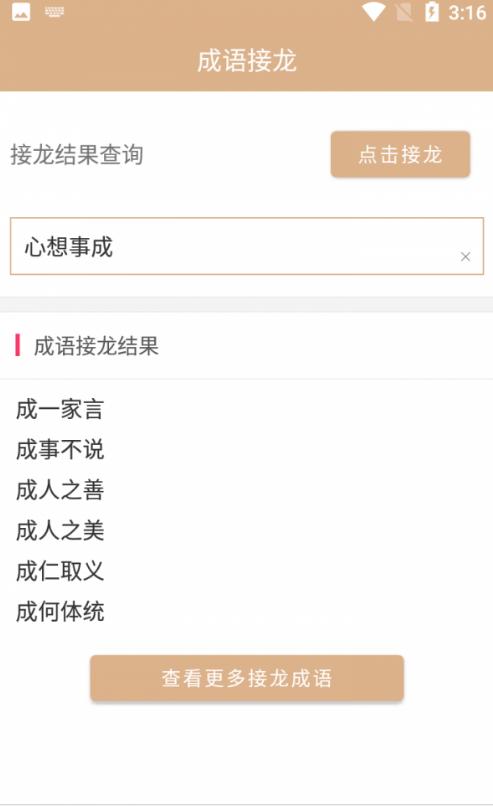This screenshot has height=807, width=493.
Task: Select the idiom 成事不说
Action: 60,450
